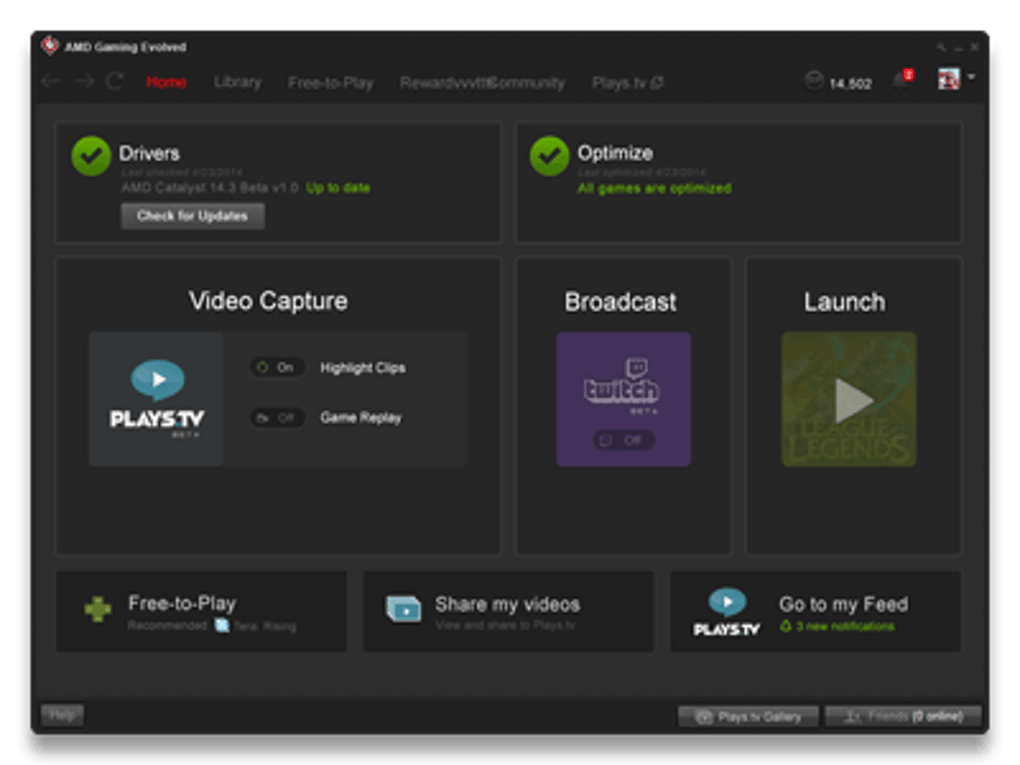Click the AMD Catalyst driver version text

(x=209, y=188)
